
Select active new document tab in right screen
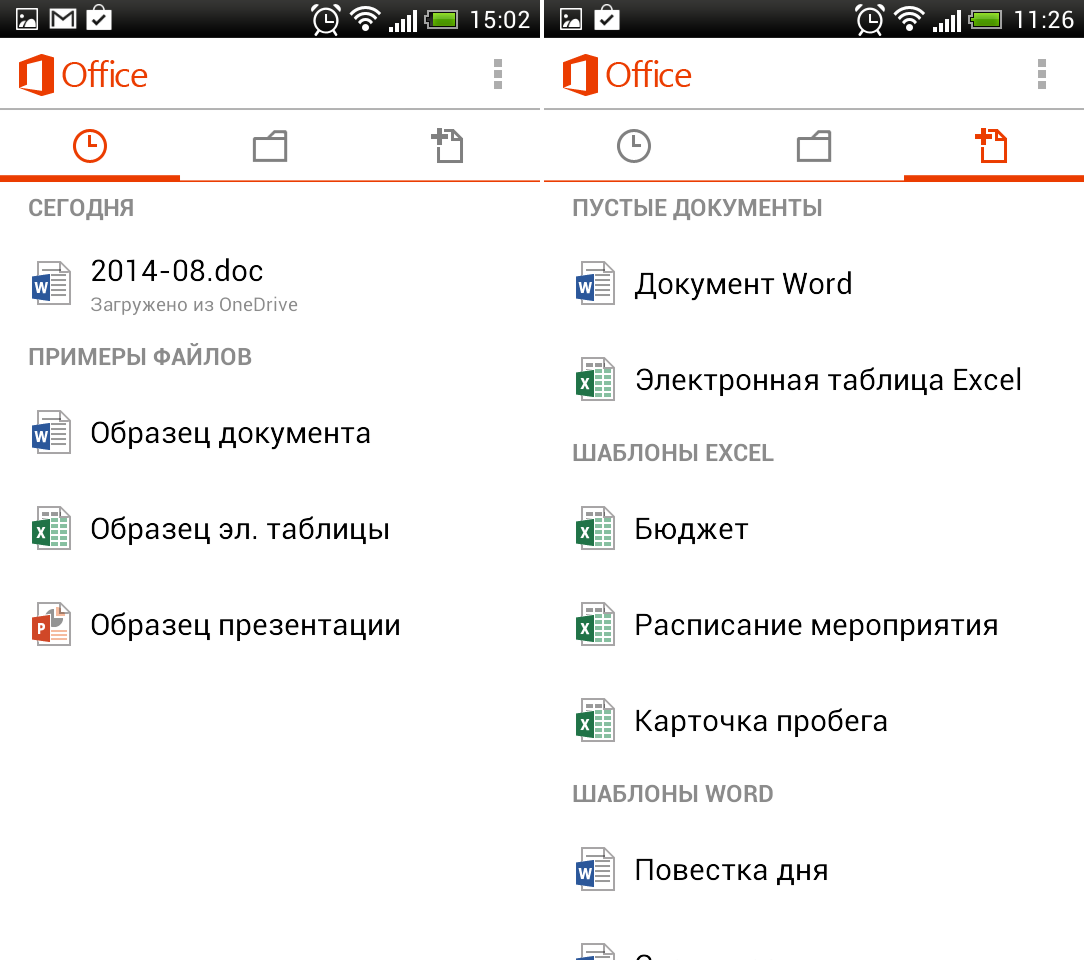tap(992, 146)
